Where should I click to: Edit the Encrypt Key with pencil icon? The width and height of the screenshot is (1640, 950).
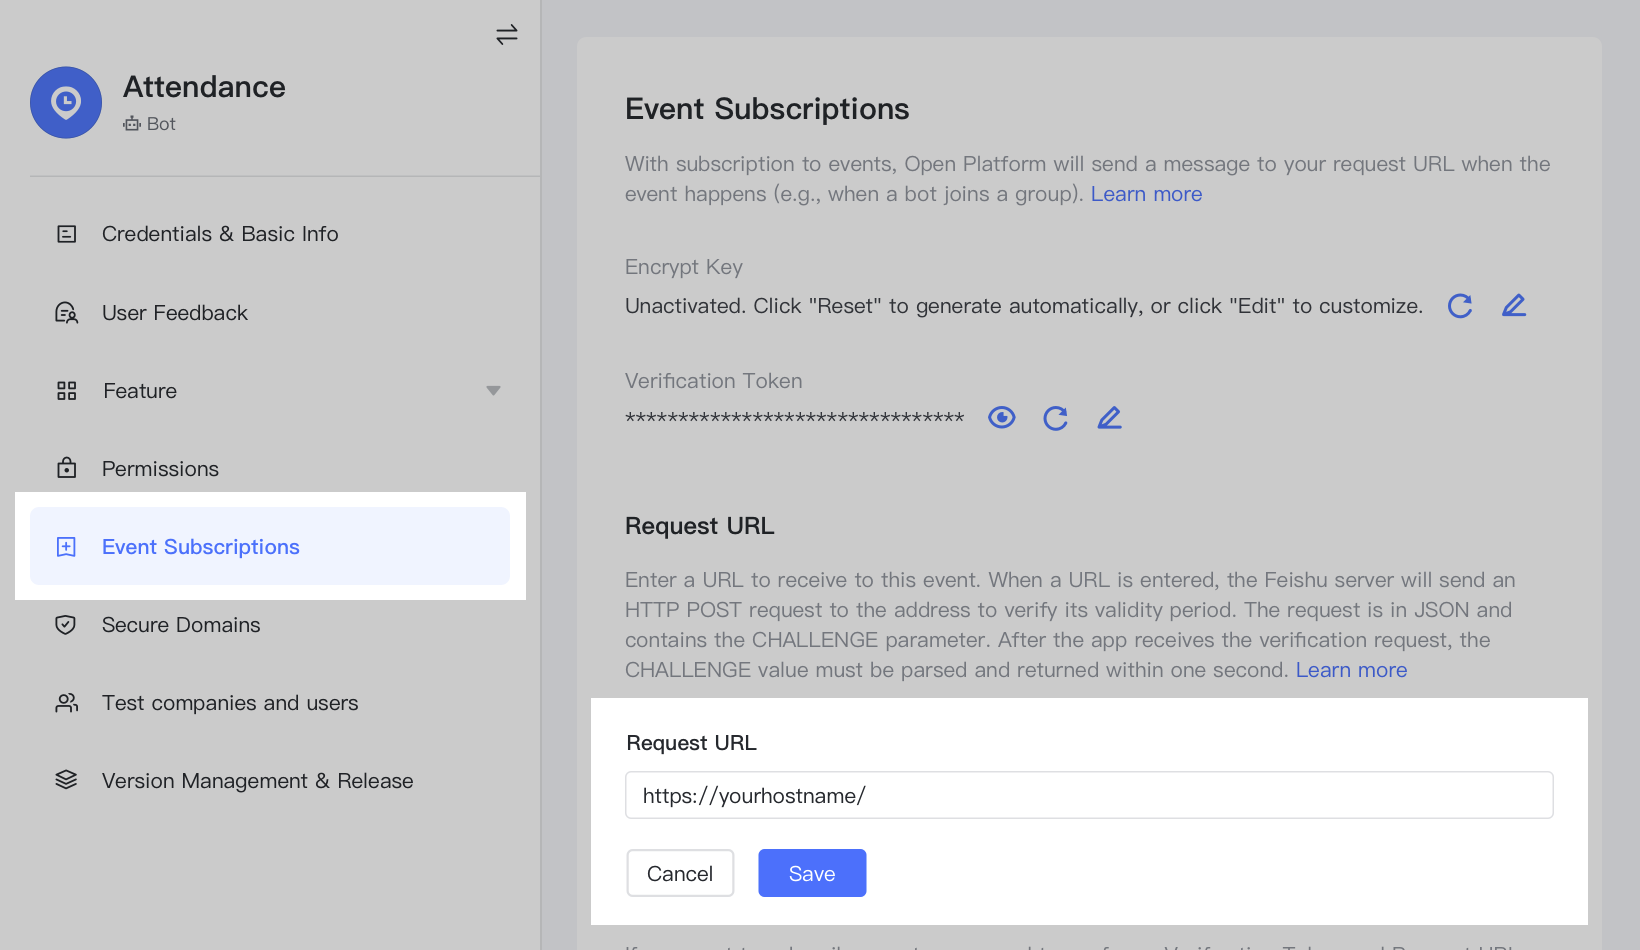click(x=1514, y=306)
